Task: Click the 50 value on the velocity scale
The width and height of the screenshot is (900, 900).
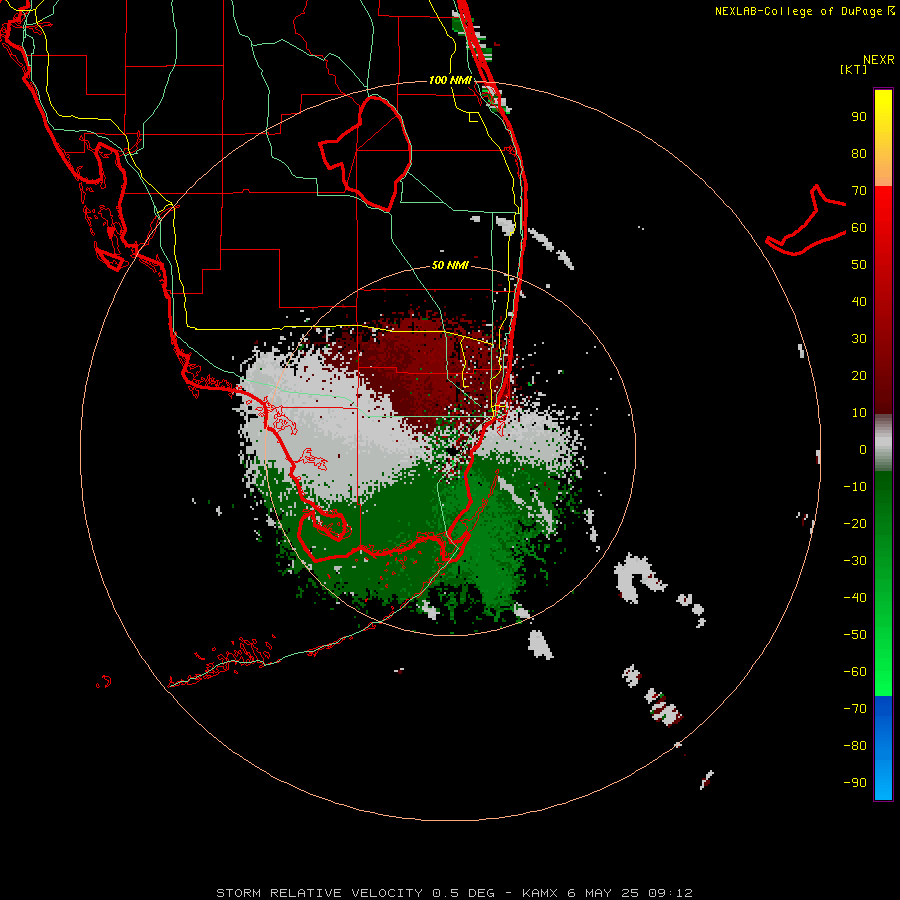Action: [x=859, y=265]
